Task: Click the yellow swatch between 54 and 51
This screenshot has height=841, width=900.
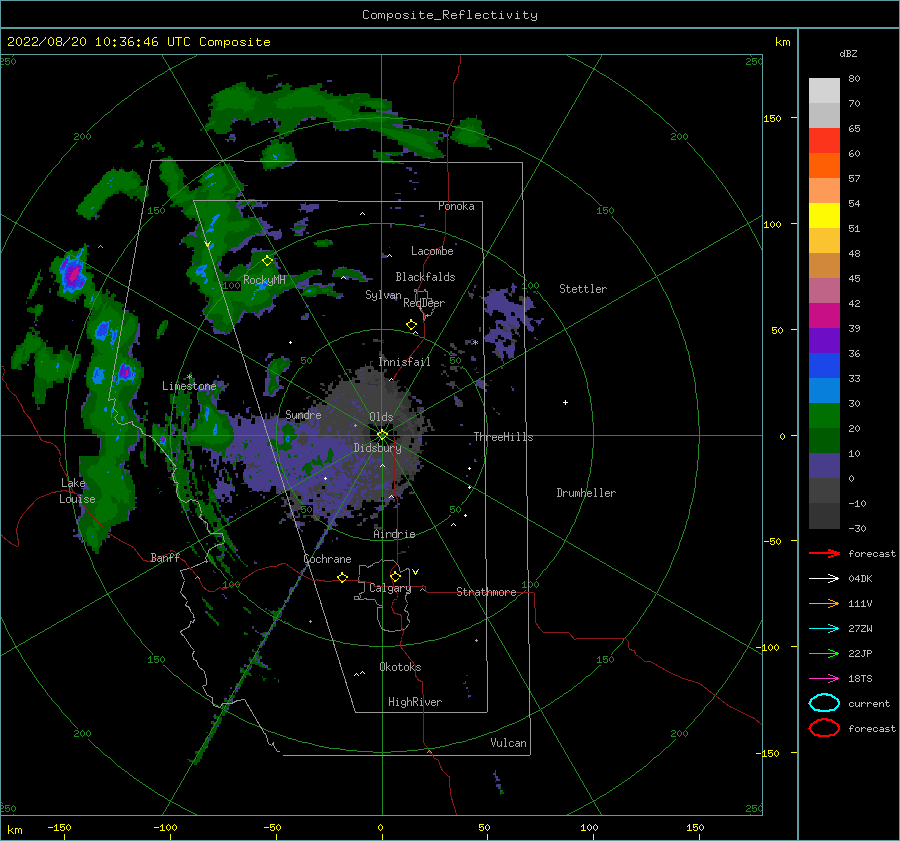Action: (824, 215)
